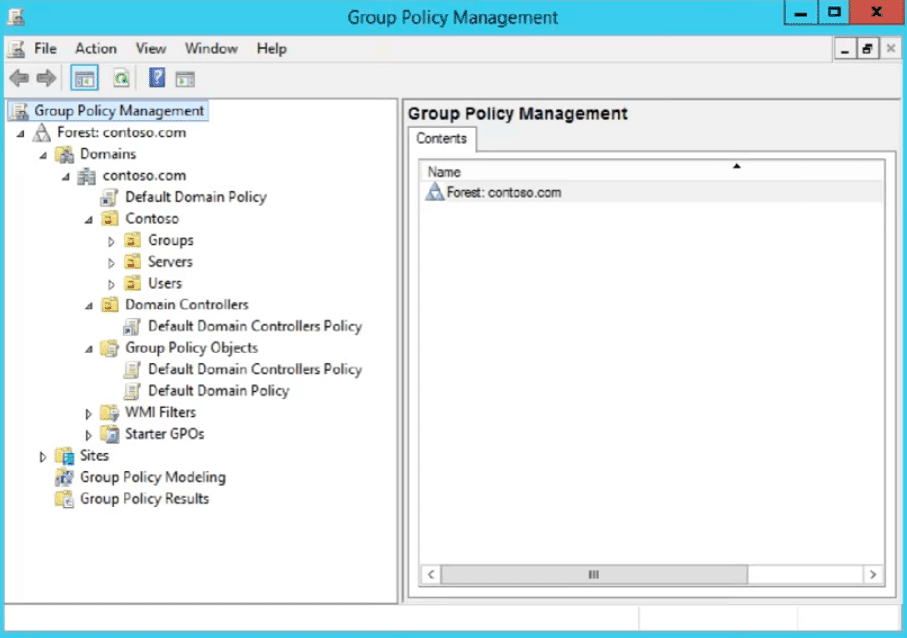This screenshot has height=638, width=907.
Task: Click the Group Policy Results icon
Action: 64,499
